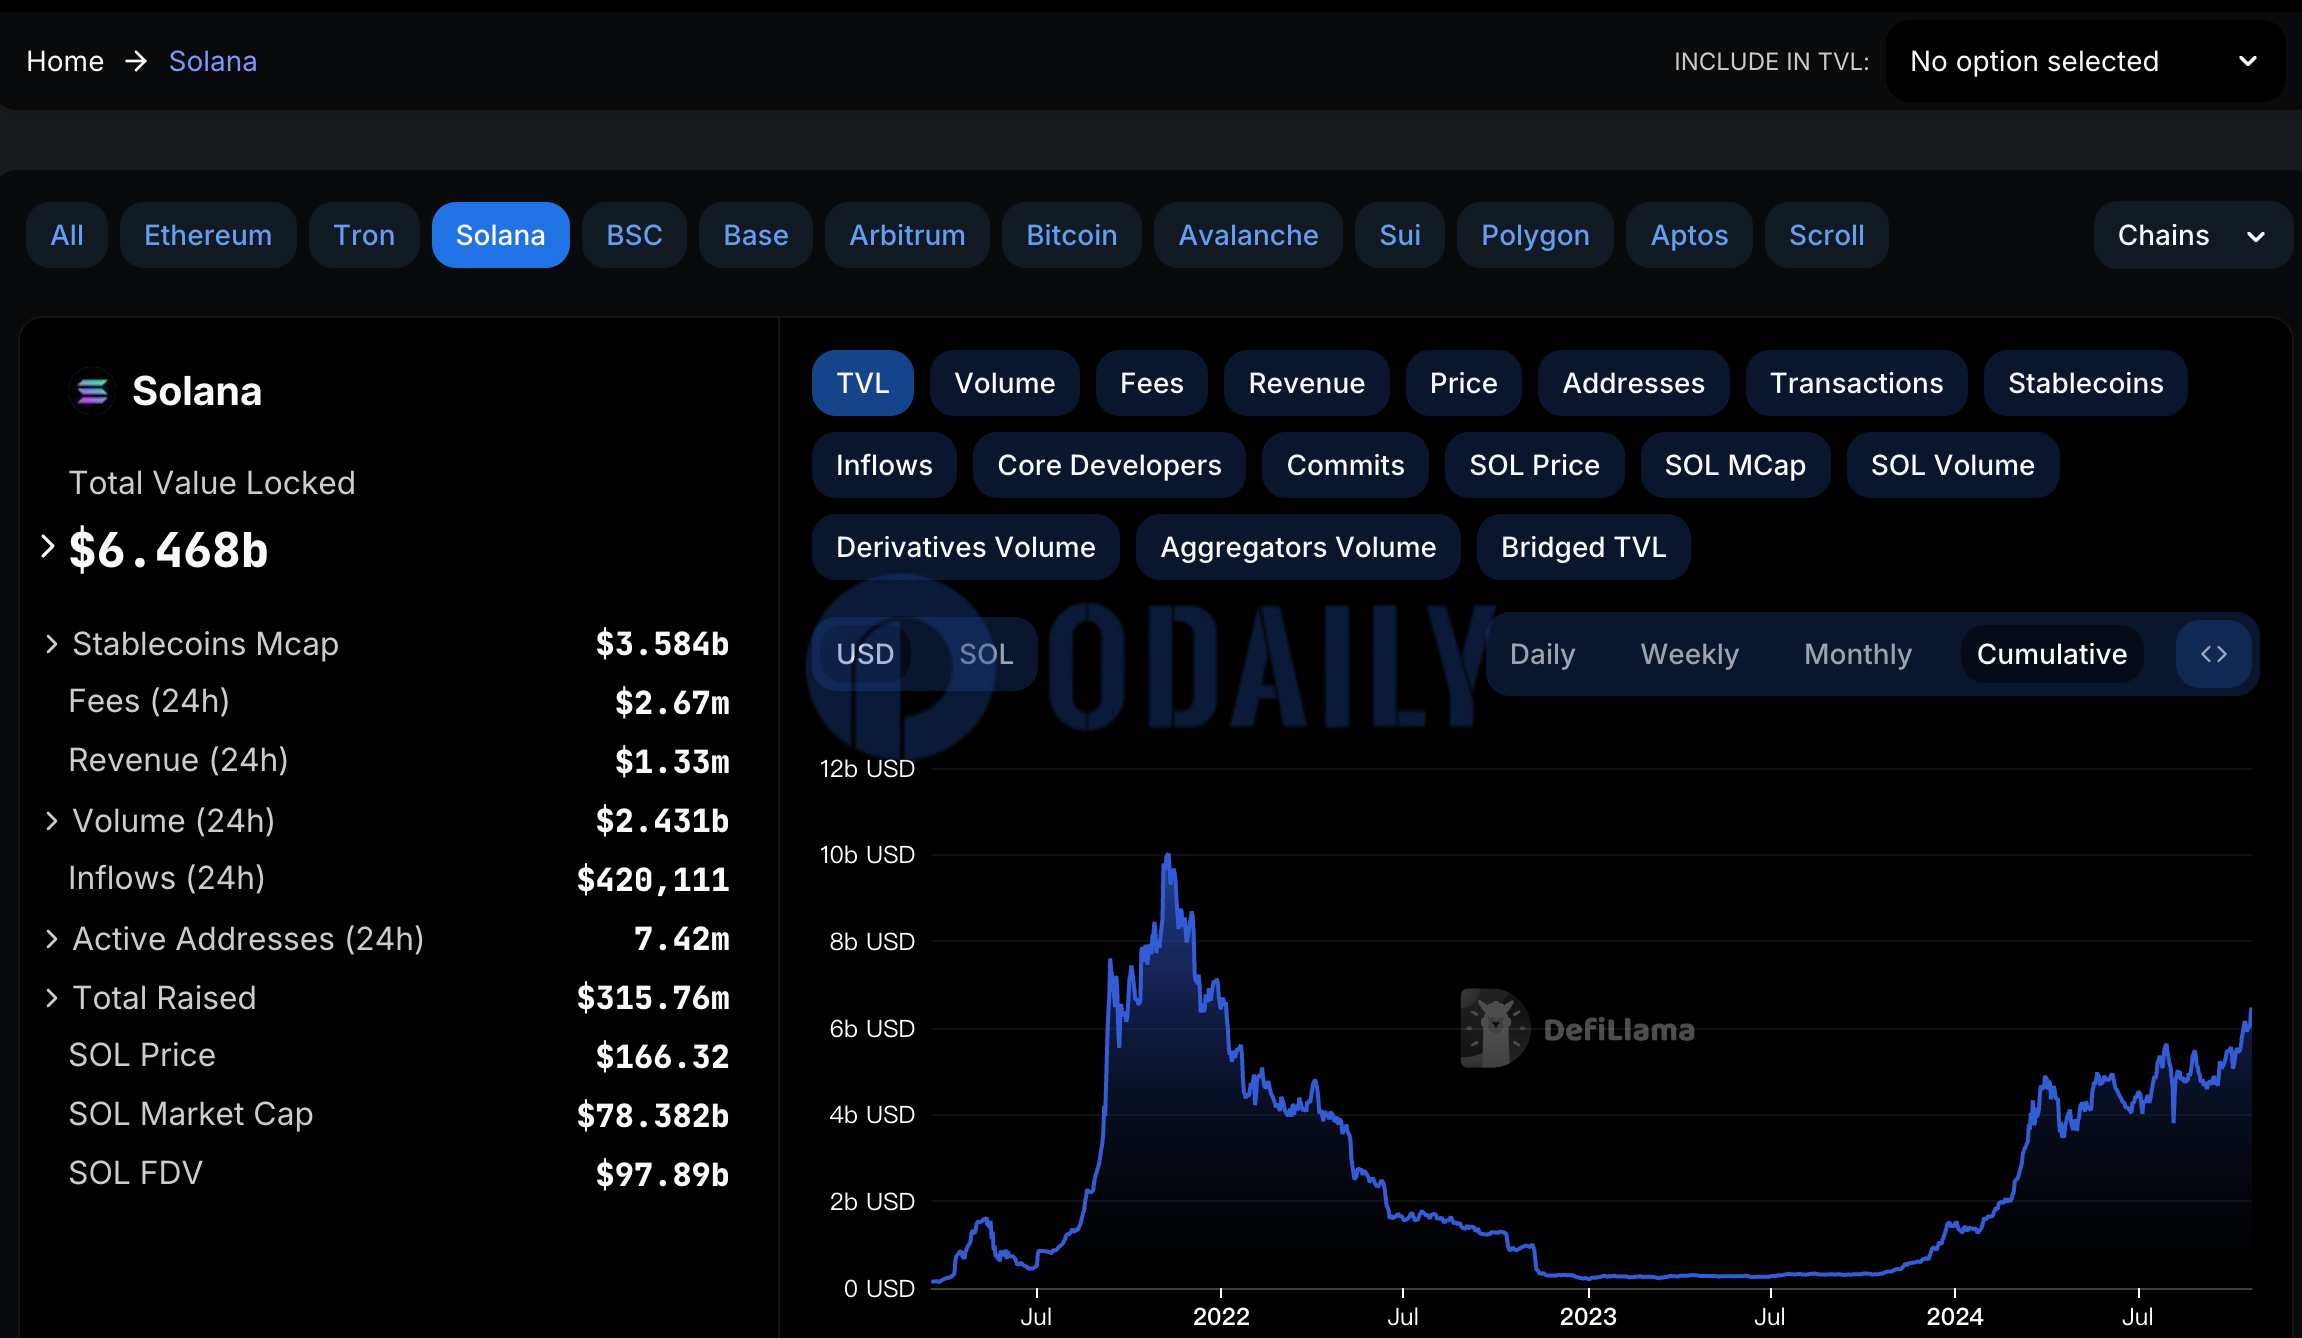This screenshot has width=2302, height=1338.
Task: Click the SOL Market Cap value $78.382b
Action: coord(652,1115)
